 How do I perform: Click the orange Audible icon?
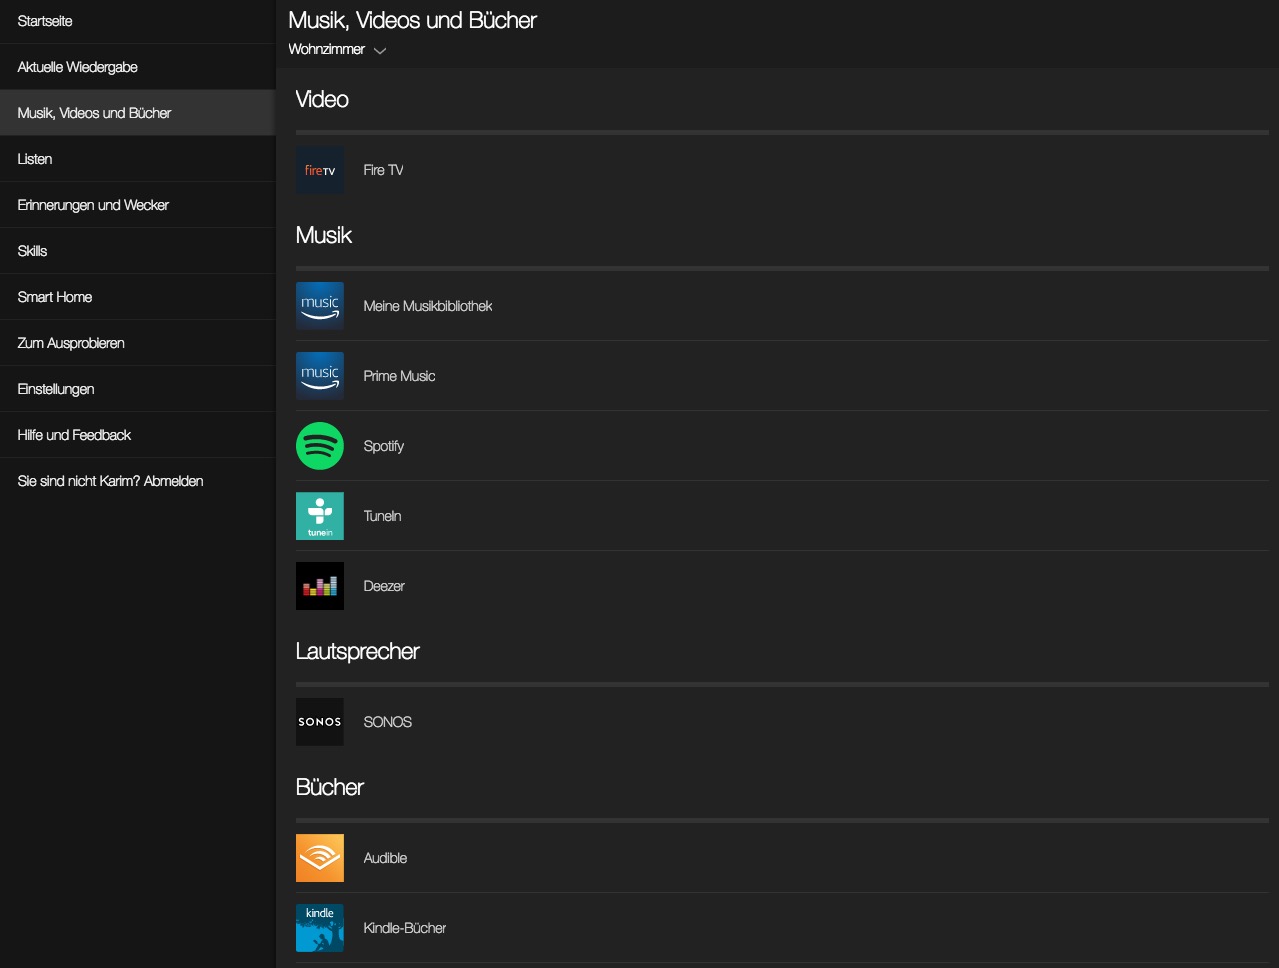tap(319, 858)
